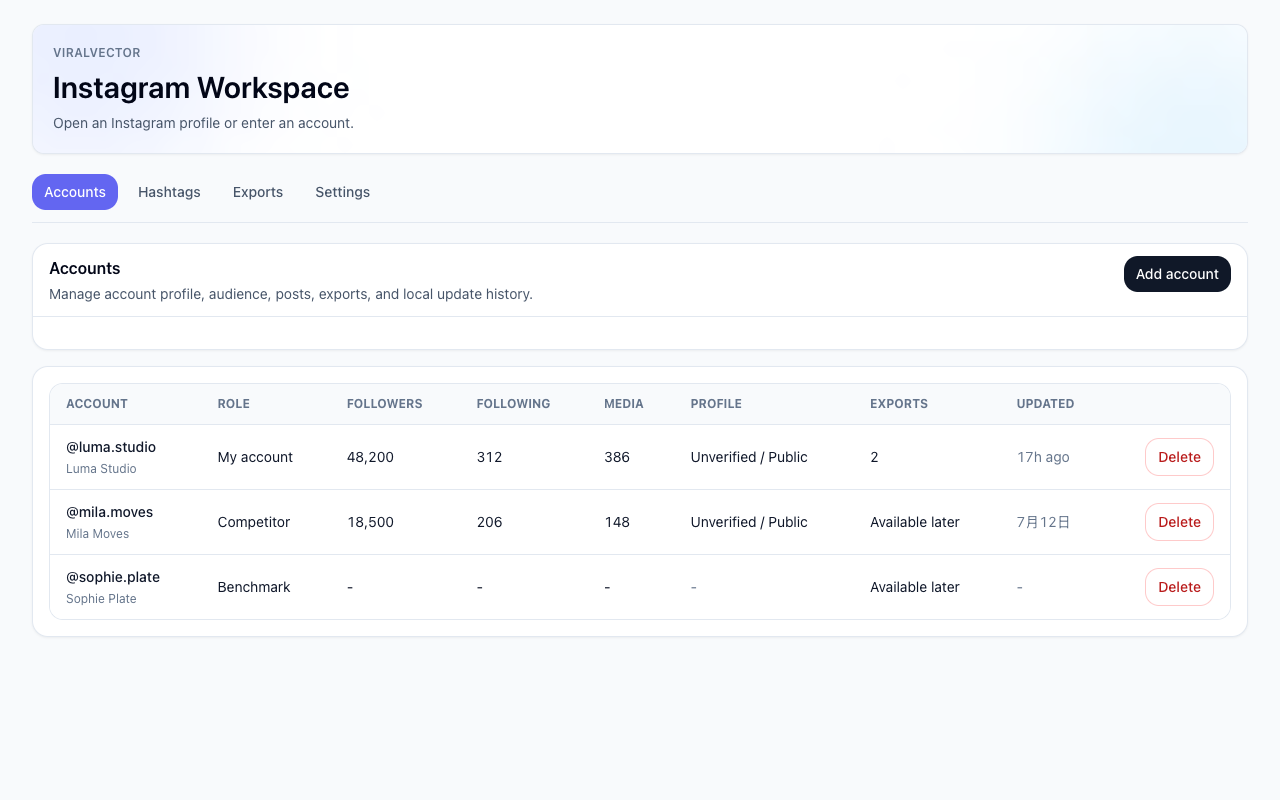
Task: Select the @sophie.plate account handle
Action: click(113, 577)
